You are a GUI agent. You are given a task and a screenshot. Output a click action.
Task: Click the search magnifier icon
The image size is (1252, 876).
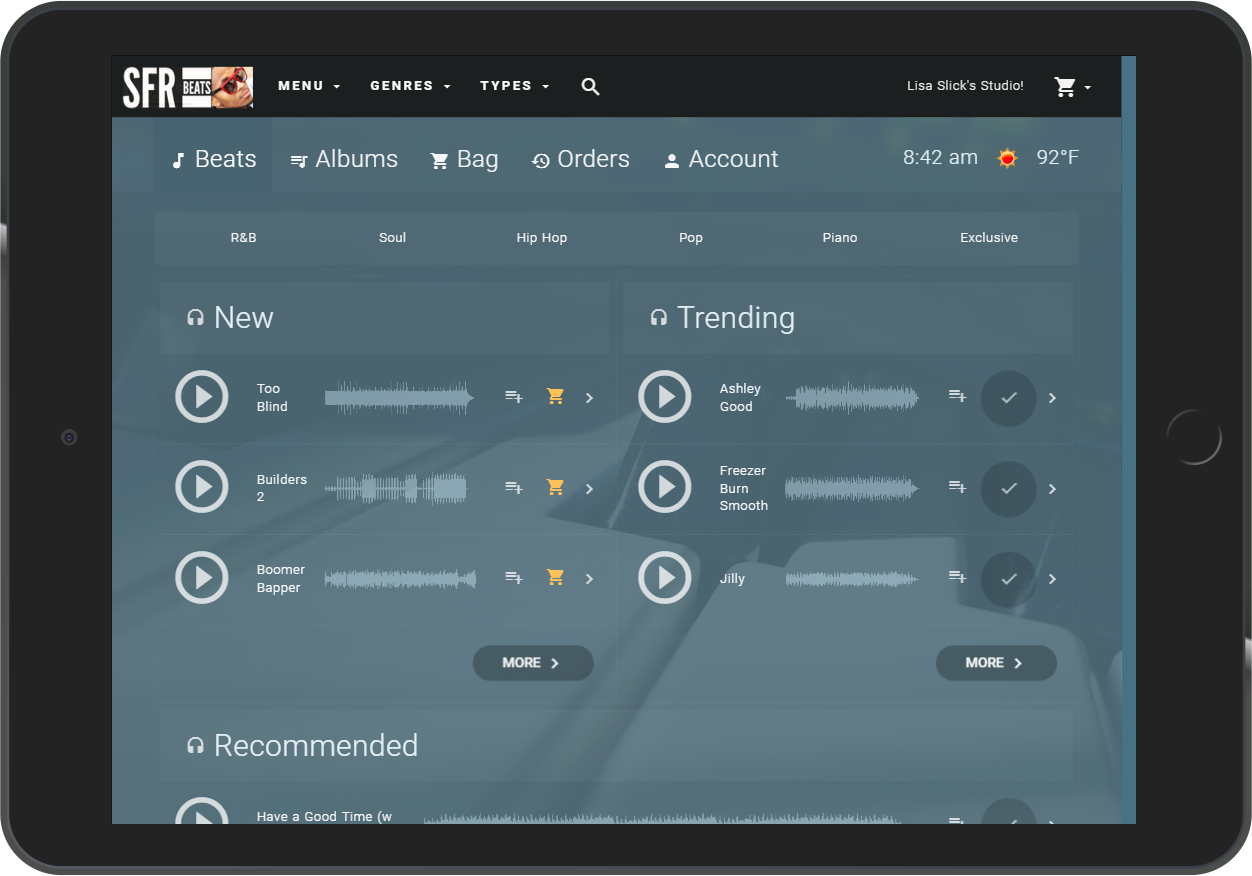(x=590, y=87)
